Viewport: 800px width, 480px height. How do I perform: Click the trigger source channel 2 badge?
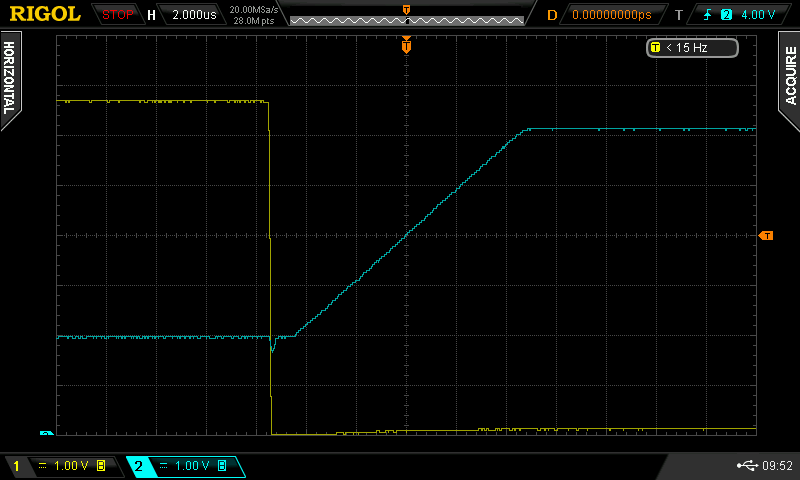[727, 15]
